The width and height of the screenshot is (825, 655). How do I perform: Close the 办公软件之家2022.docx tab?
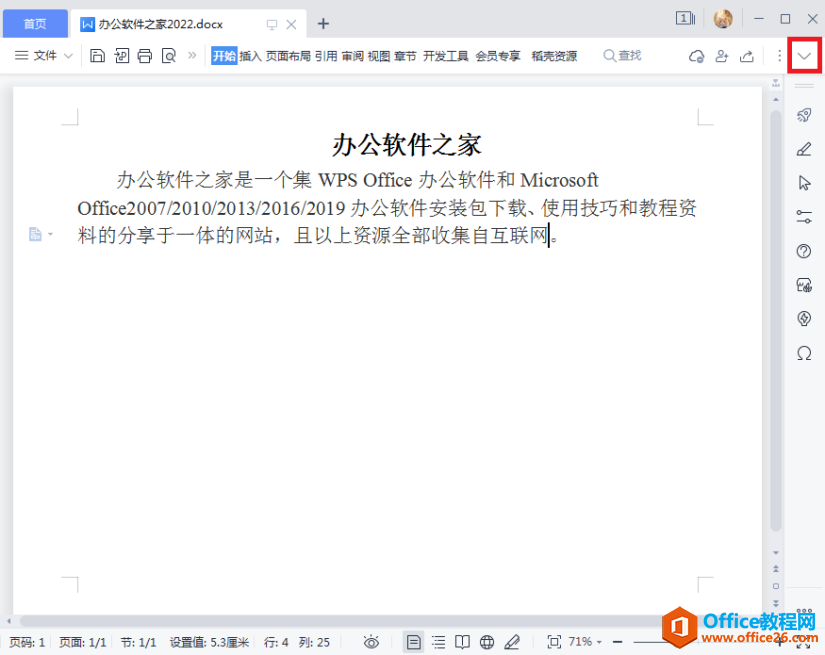[x=291, y=24]
